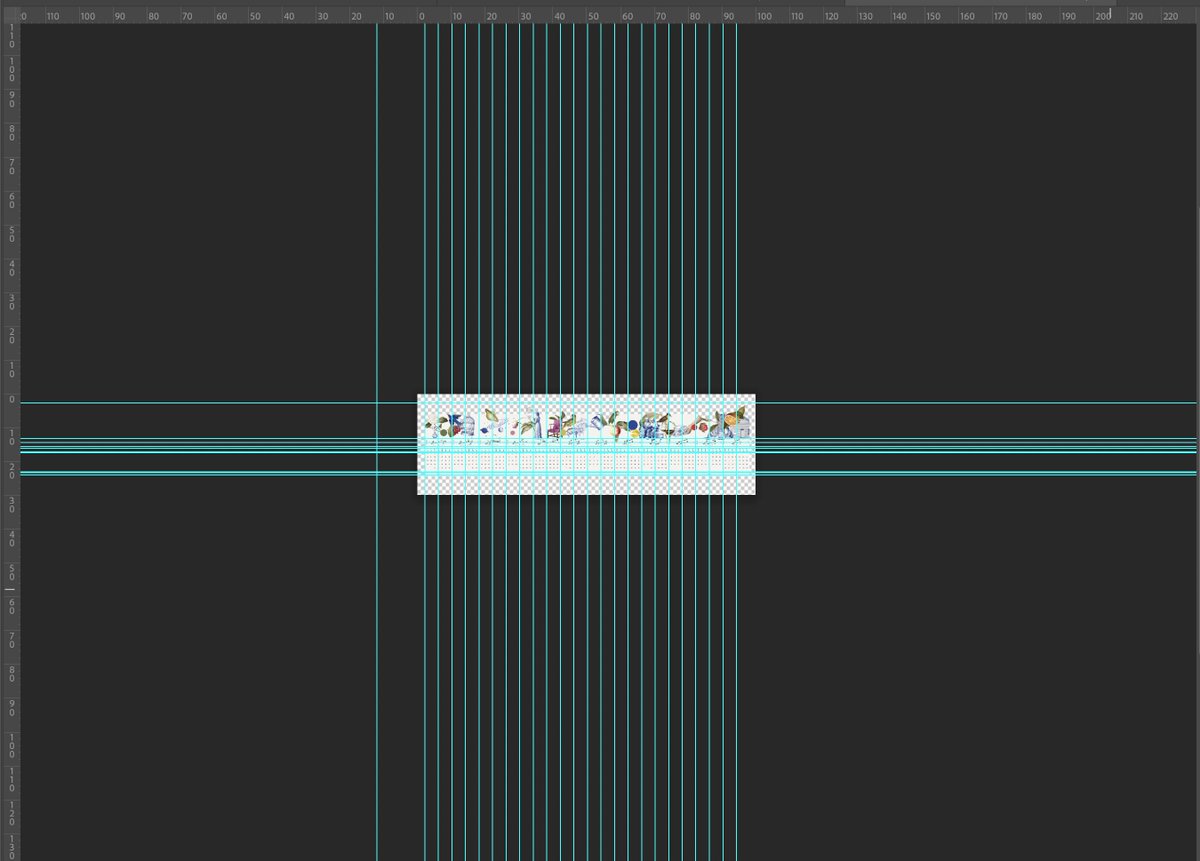Click the "160" mark on the horizontal ruler

(967, 17)
